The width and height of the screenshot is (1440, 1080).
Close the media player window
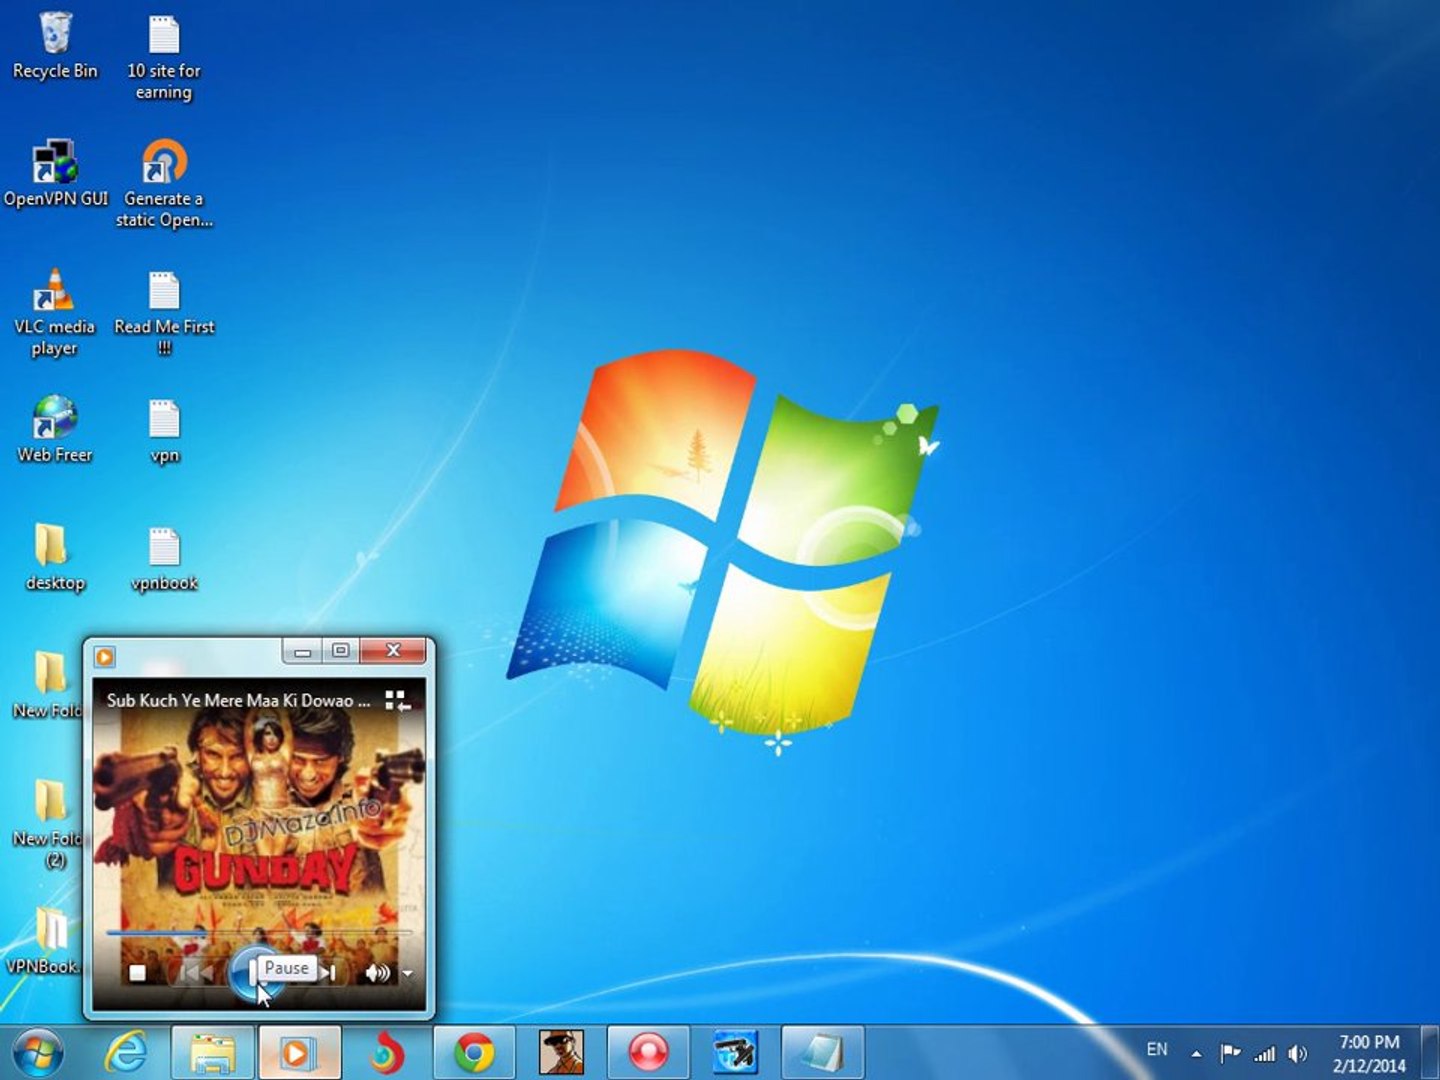point(393,651)
